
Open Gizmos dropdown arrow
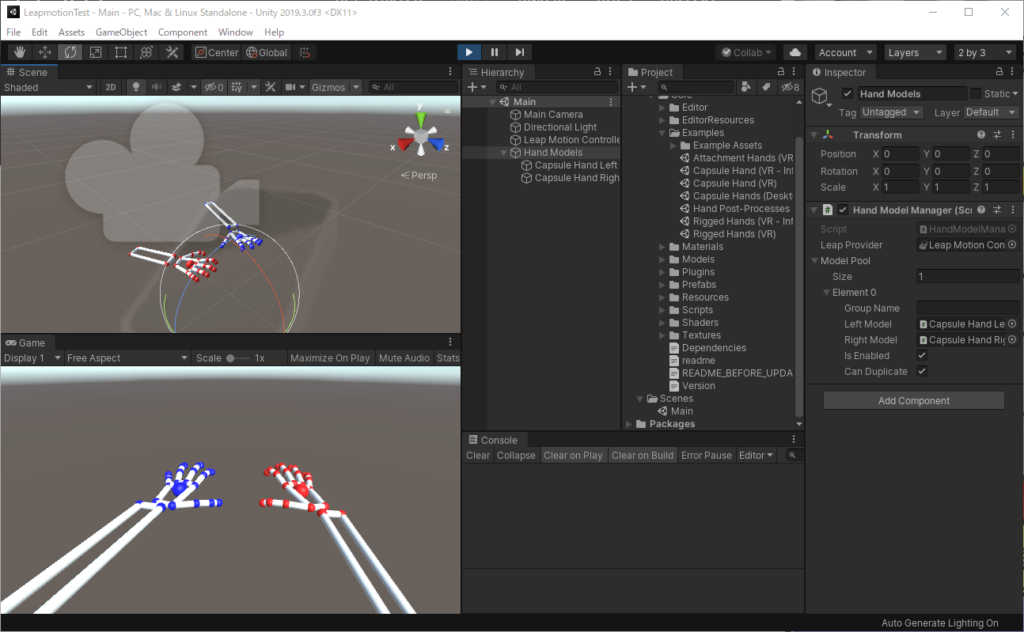click(356, 87)
